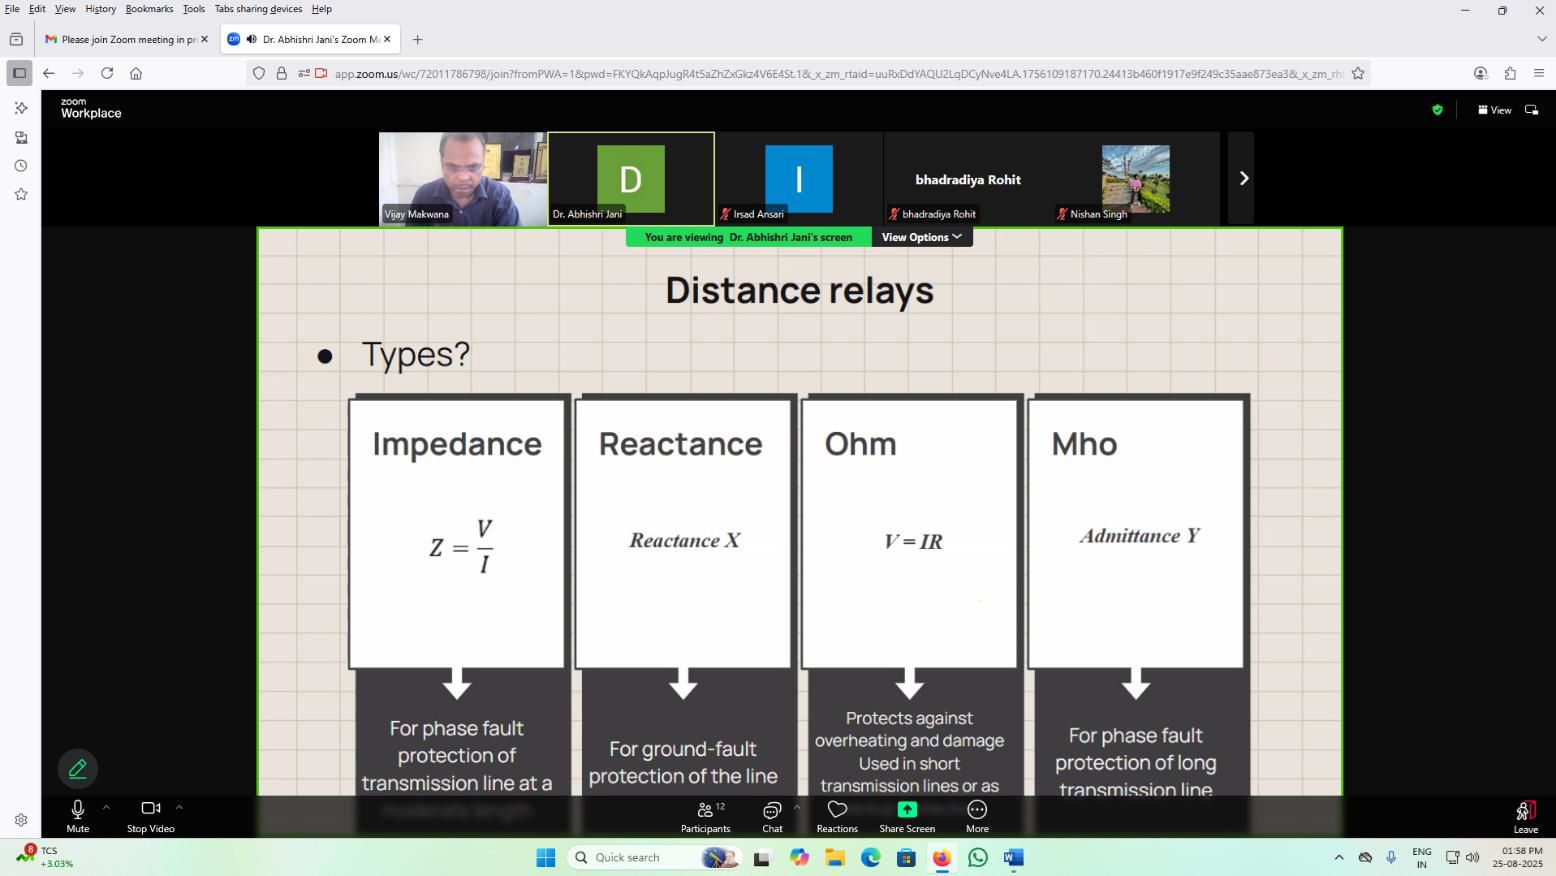Screen dimensions: 1556x876
Task: Open the Participants panel
Action: [x=705, y=815]
